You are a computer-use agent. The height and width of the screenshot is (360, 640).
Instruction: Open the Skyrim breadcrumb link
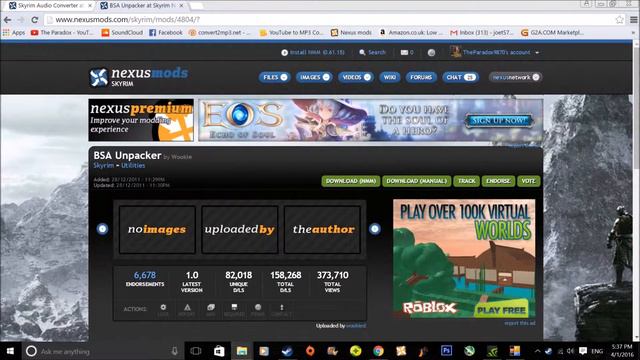point(104,166)
